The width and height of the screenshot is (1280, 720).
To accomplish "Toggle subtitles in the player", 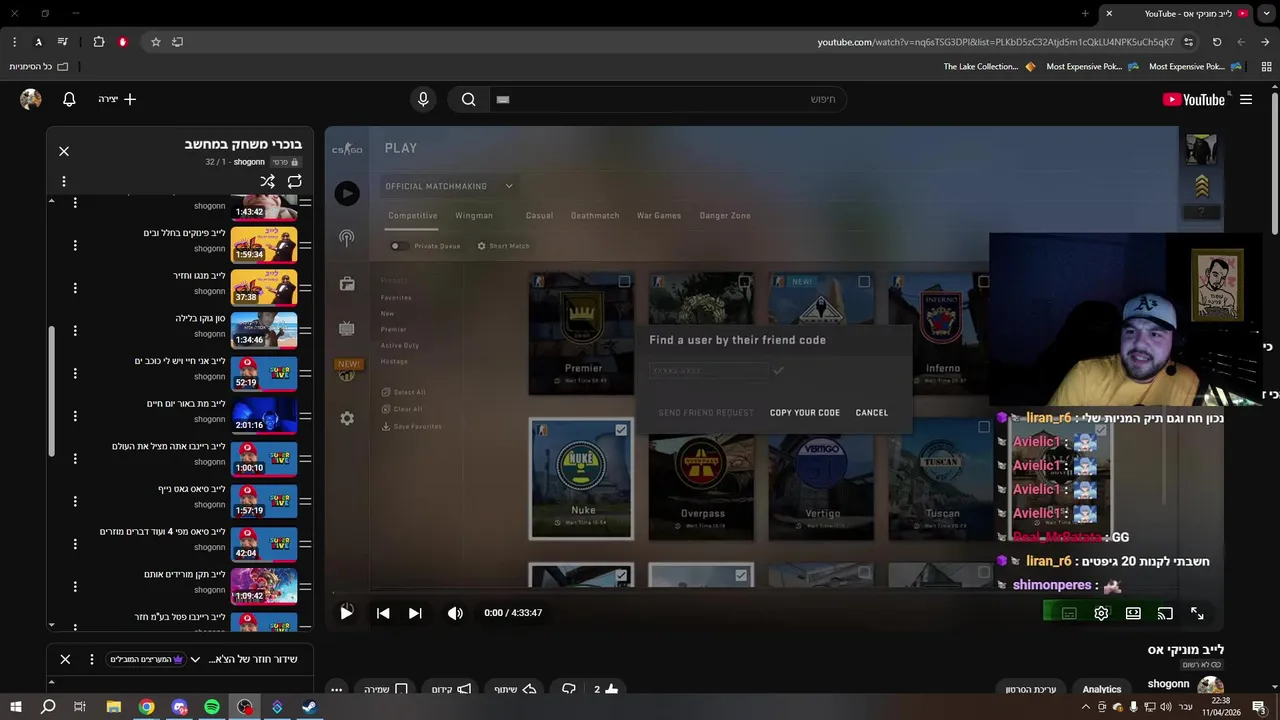I will (x=1069, y=613).
